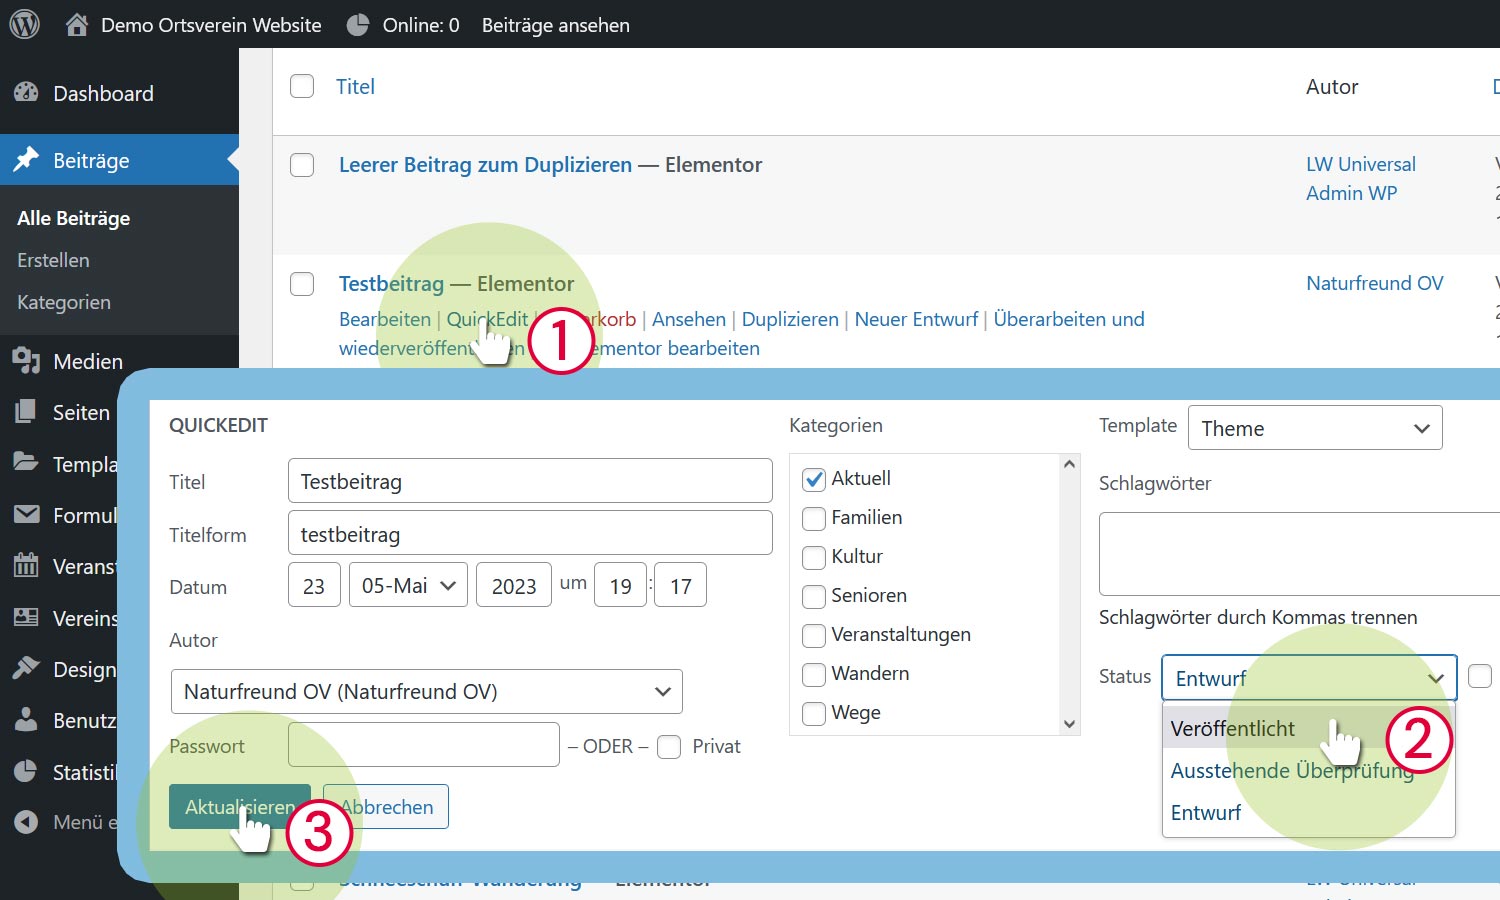Click the Titel input field with Testbeitrag

point(530,481)
